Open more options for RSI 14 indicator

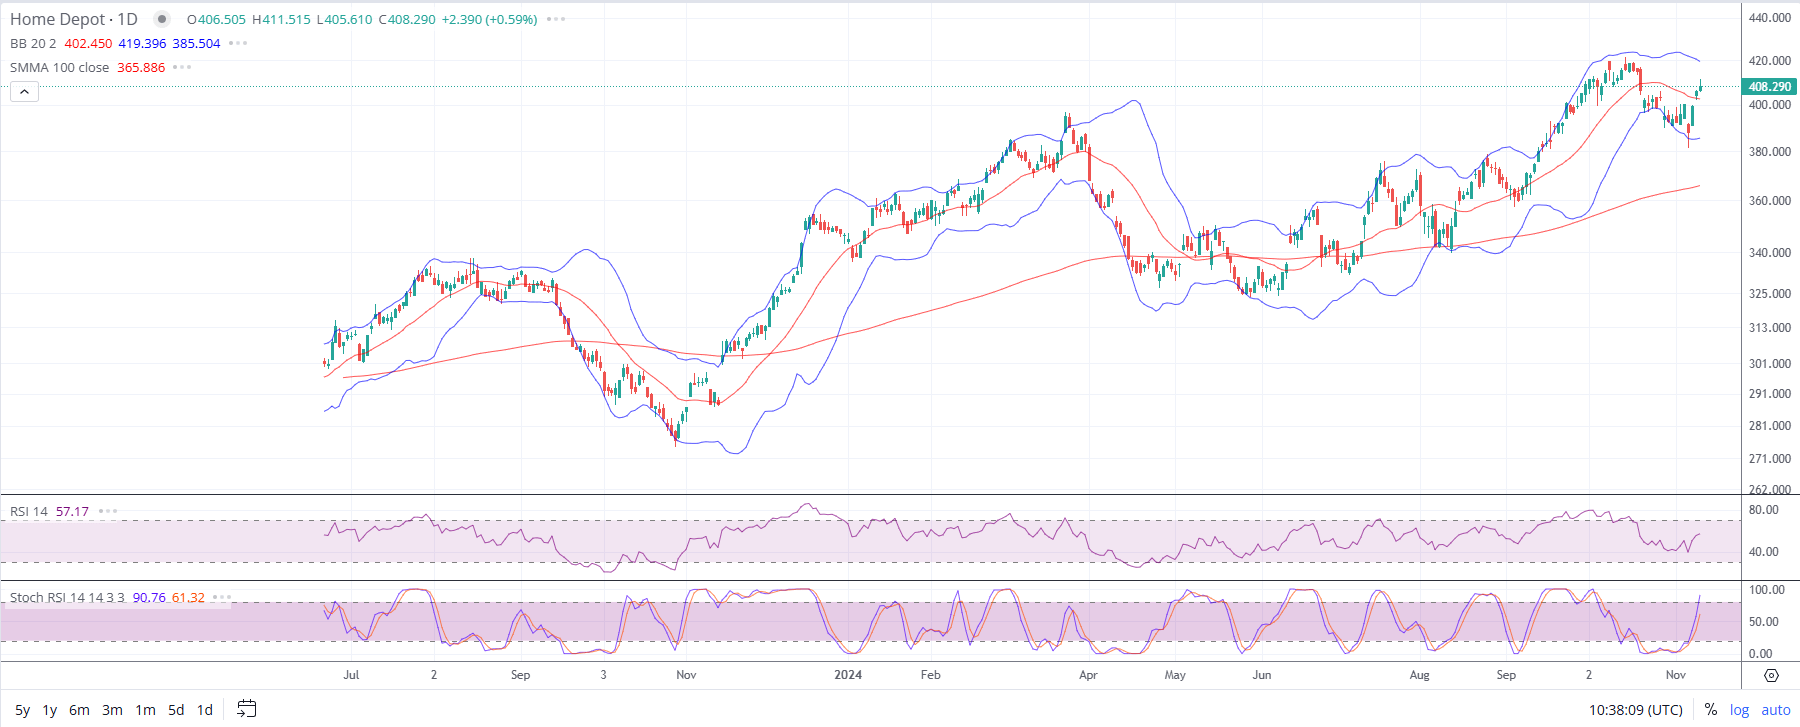tap(108, 511)
